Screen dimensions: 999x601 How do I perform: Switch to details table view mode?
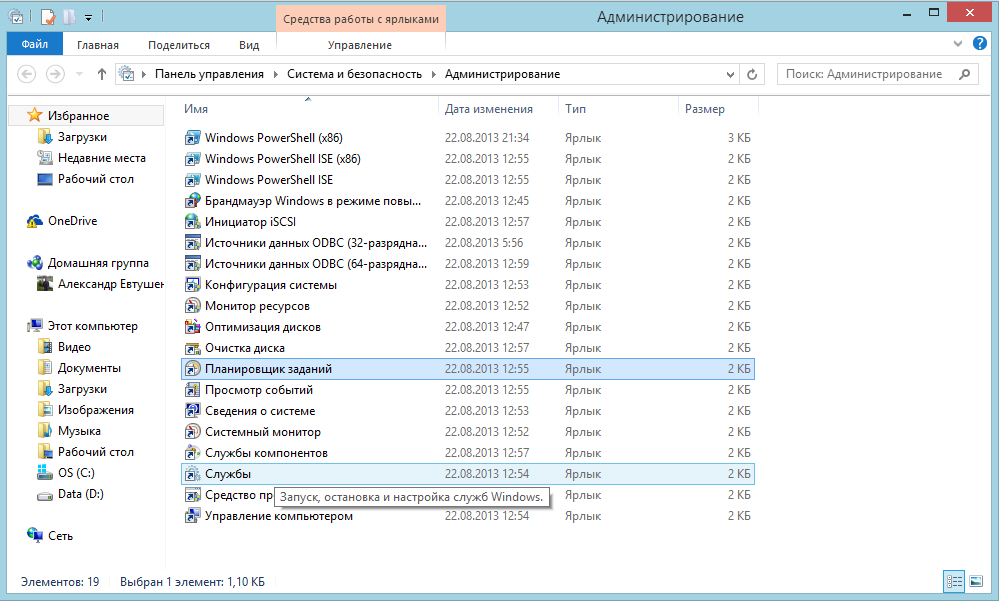tap(952, 581)
